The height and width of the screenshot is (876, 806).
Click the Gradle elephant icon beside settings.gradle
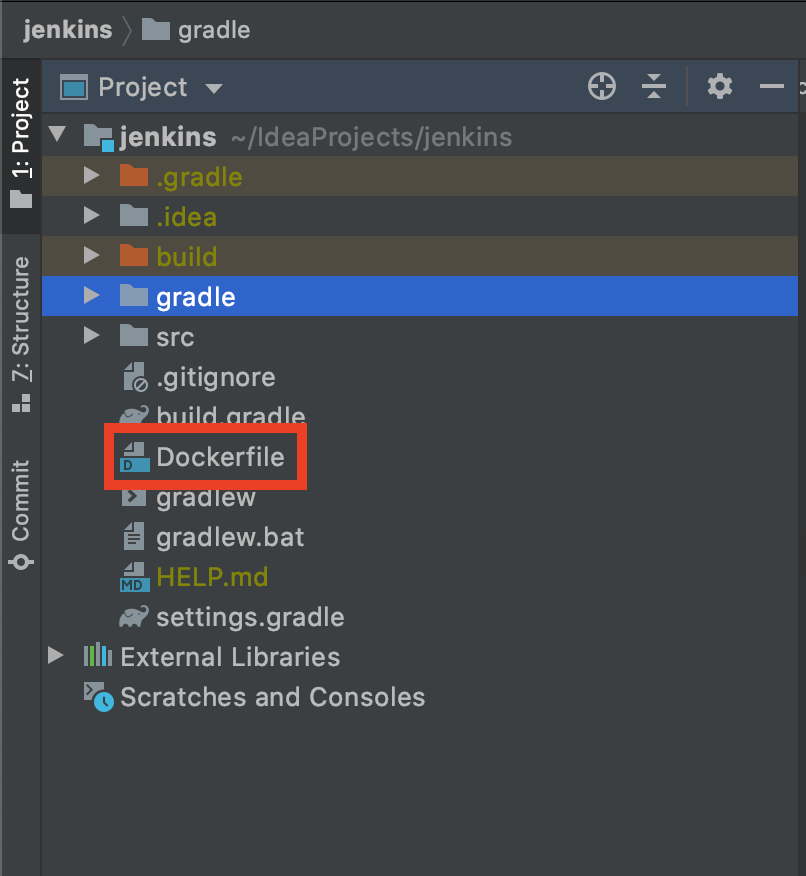pyautogui.click(x=134, y=617)
